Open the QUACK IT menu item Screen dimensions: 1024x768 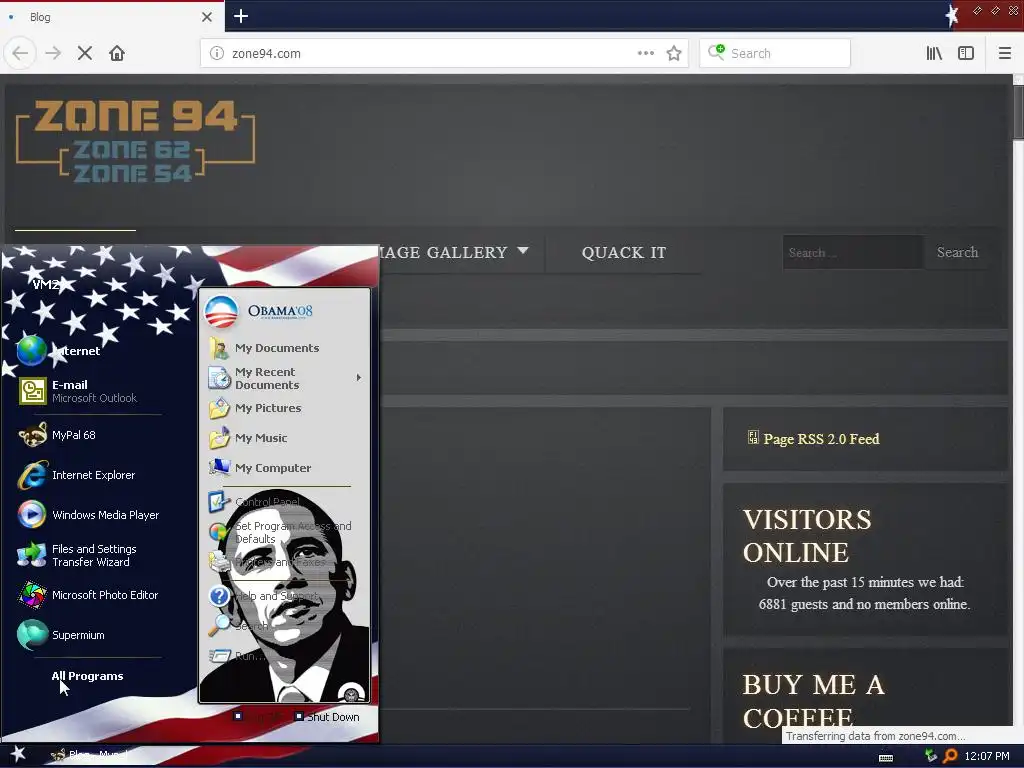pyautogui.click(x=624, y=252)
